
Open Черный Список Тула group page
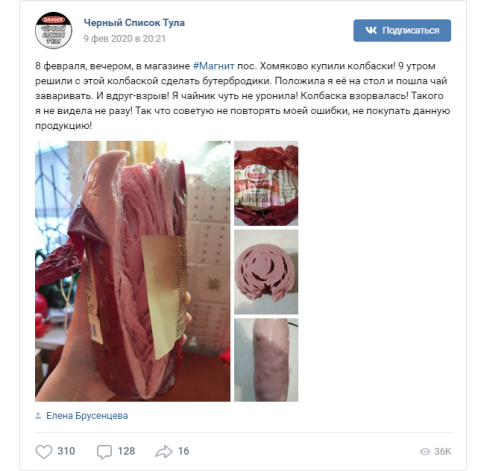[134, 23]
